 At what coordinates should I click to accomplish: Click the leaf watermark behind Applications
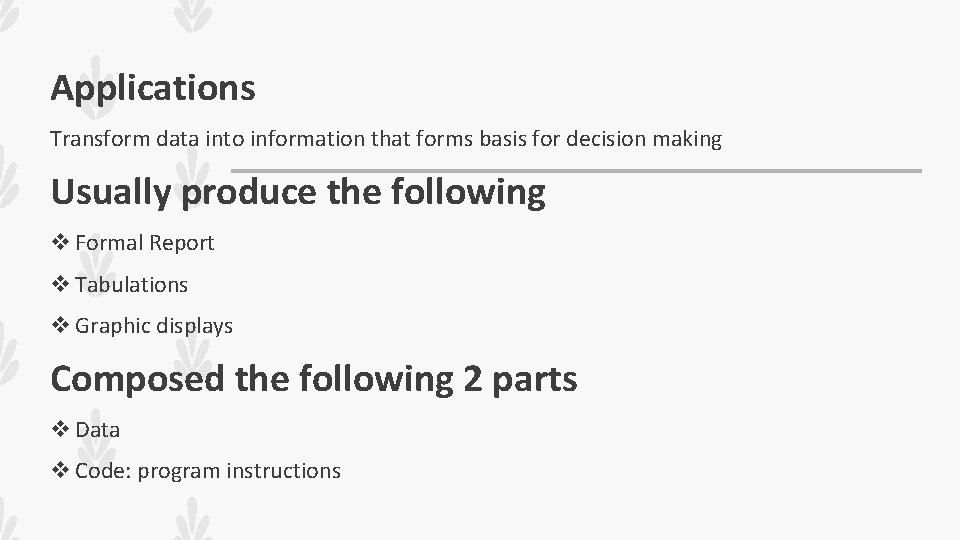pos(96,88)
